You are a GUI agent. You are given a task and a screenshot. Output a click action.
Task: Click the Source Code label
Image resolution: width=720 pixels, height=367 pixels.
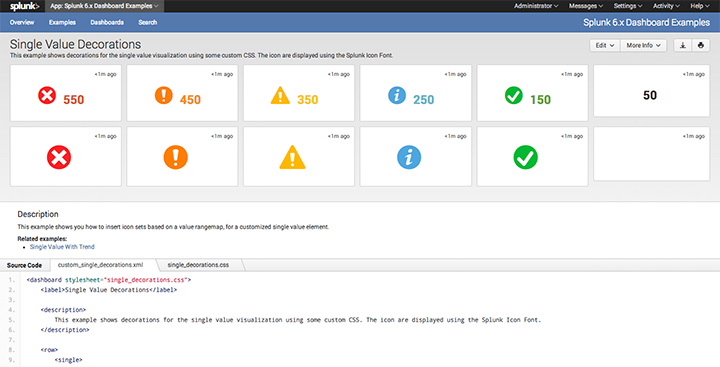(x=24, y=265)
